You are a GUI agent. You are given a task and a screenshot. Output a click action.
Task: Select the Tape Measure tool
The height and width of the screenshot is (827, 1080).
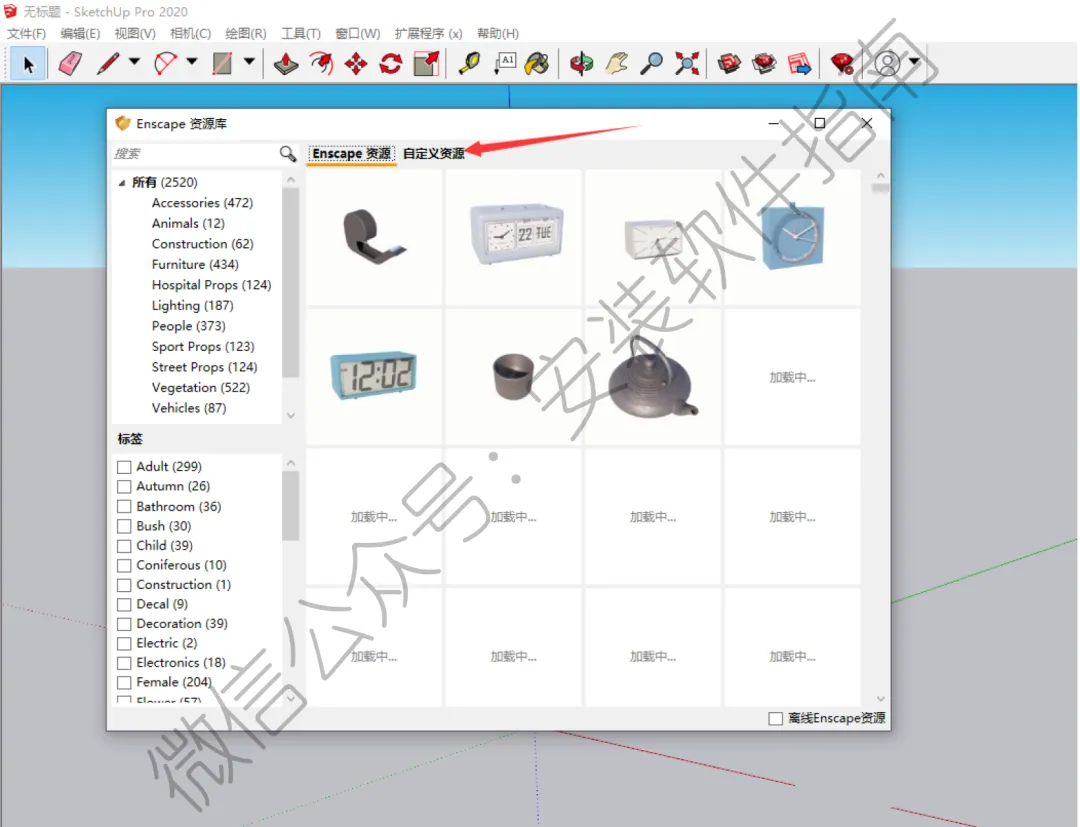pos(470,64)
